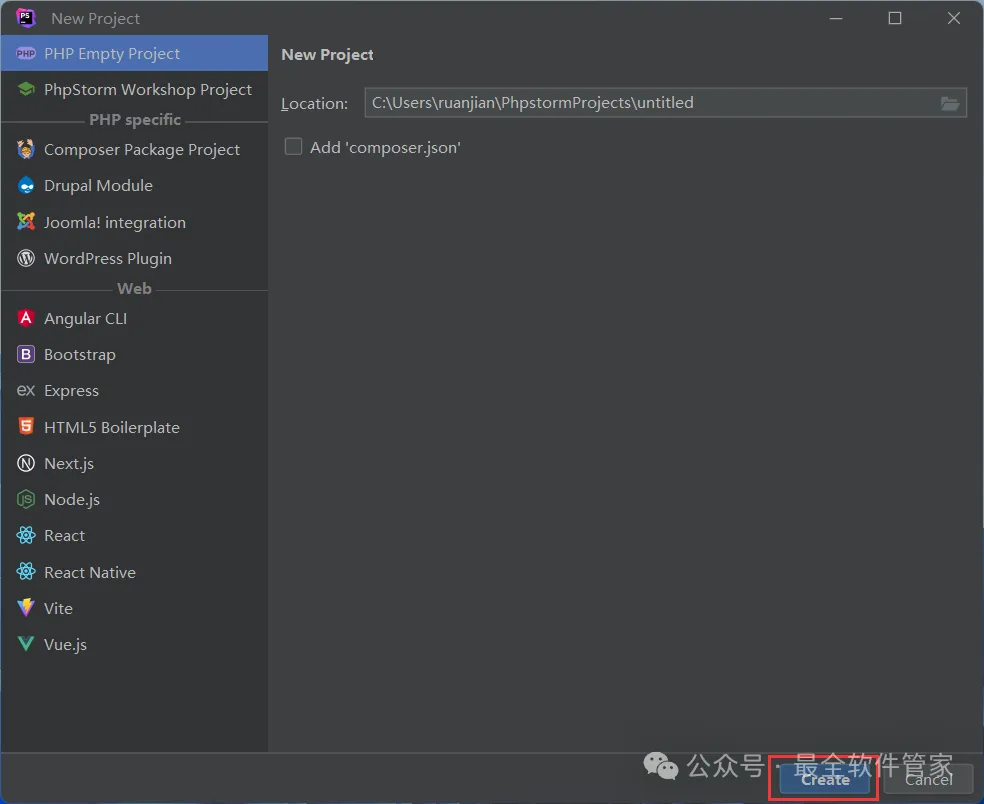This screenshot has height=804, width=984.
Task: Choose React Native template
Action: point(134,572)
